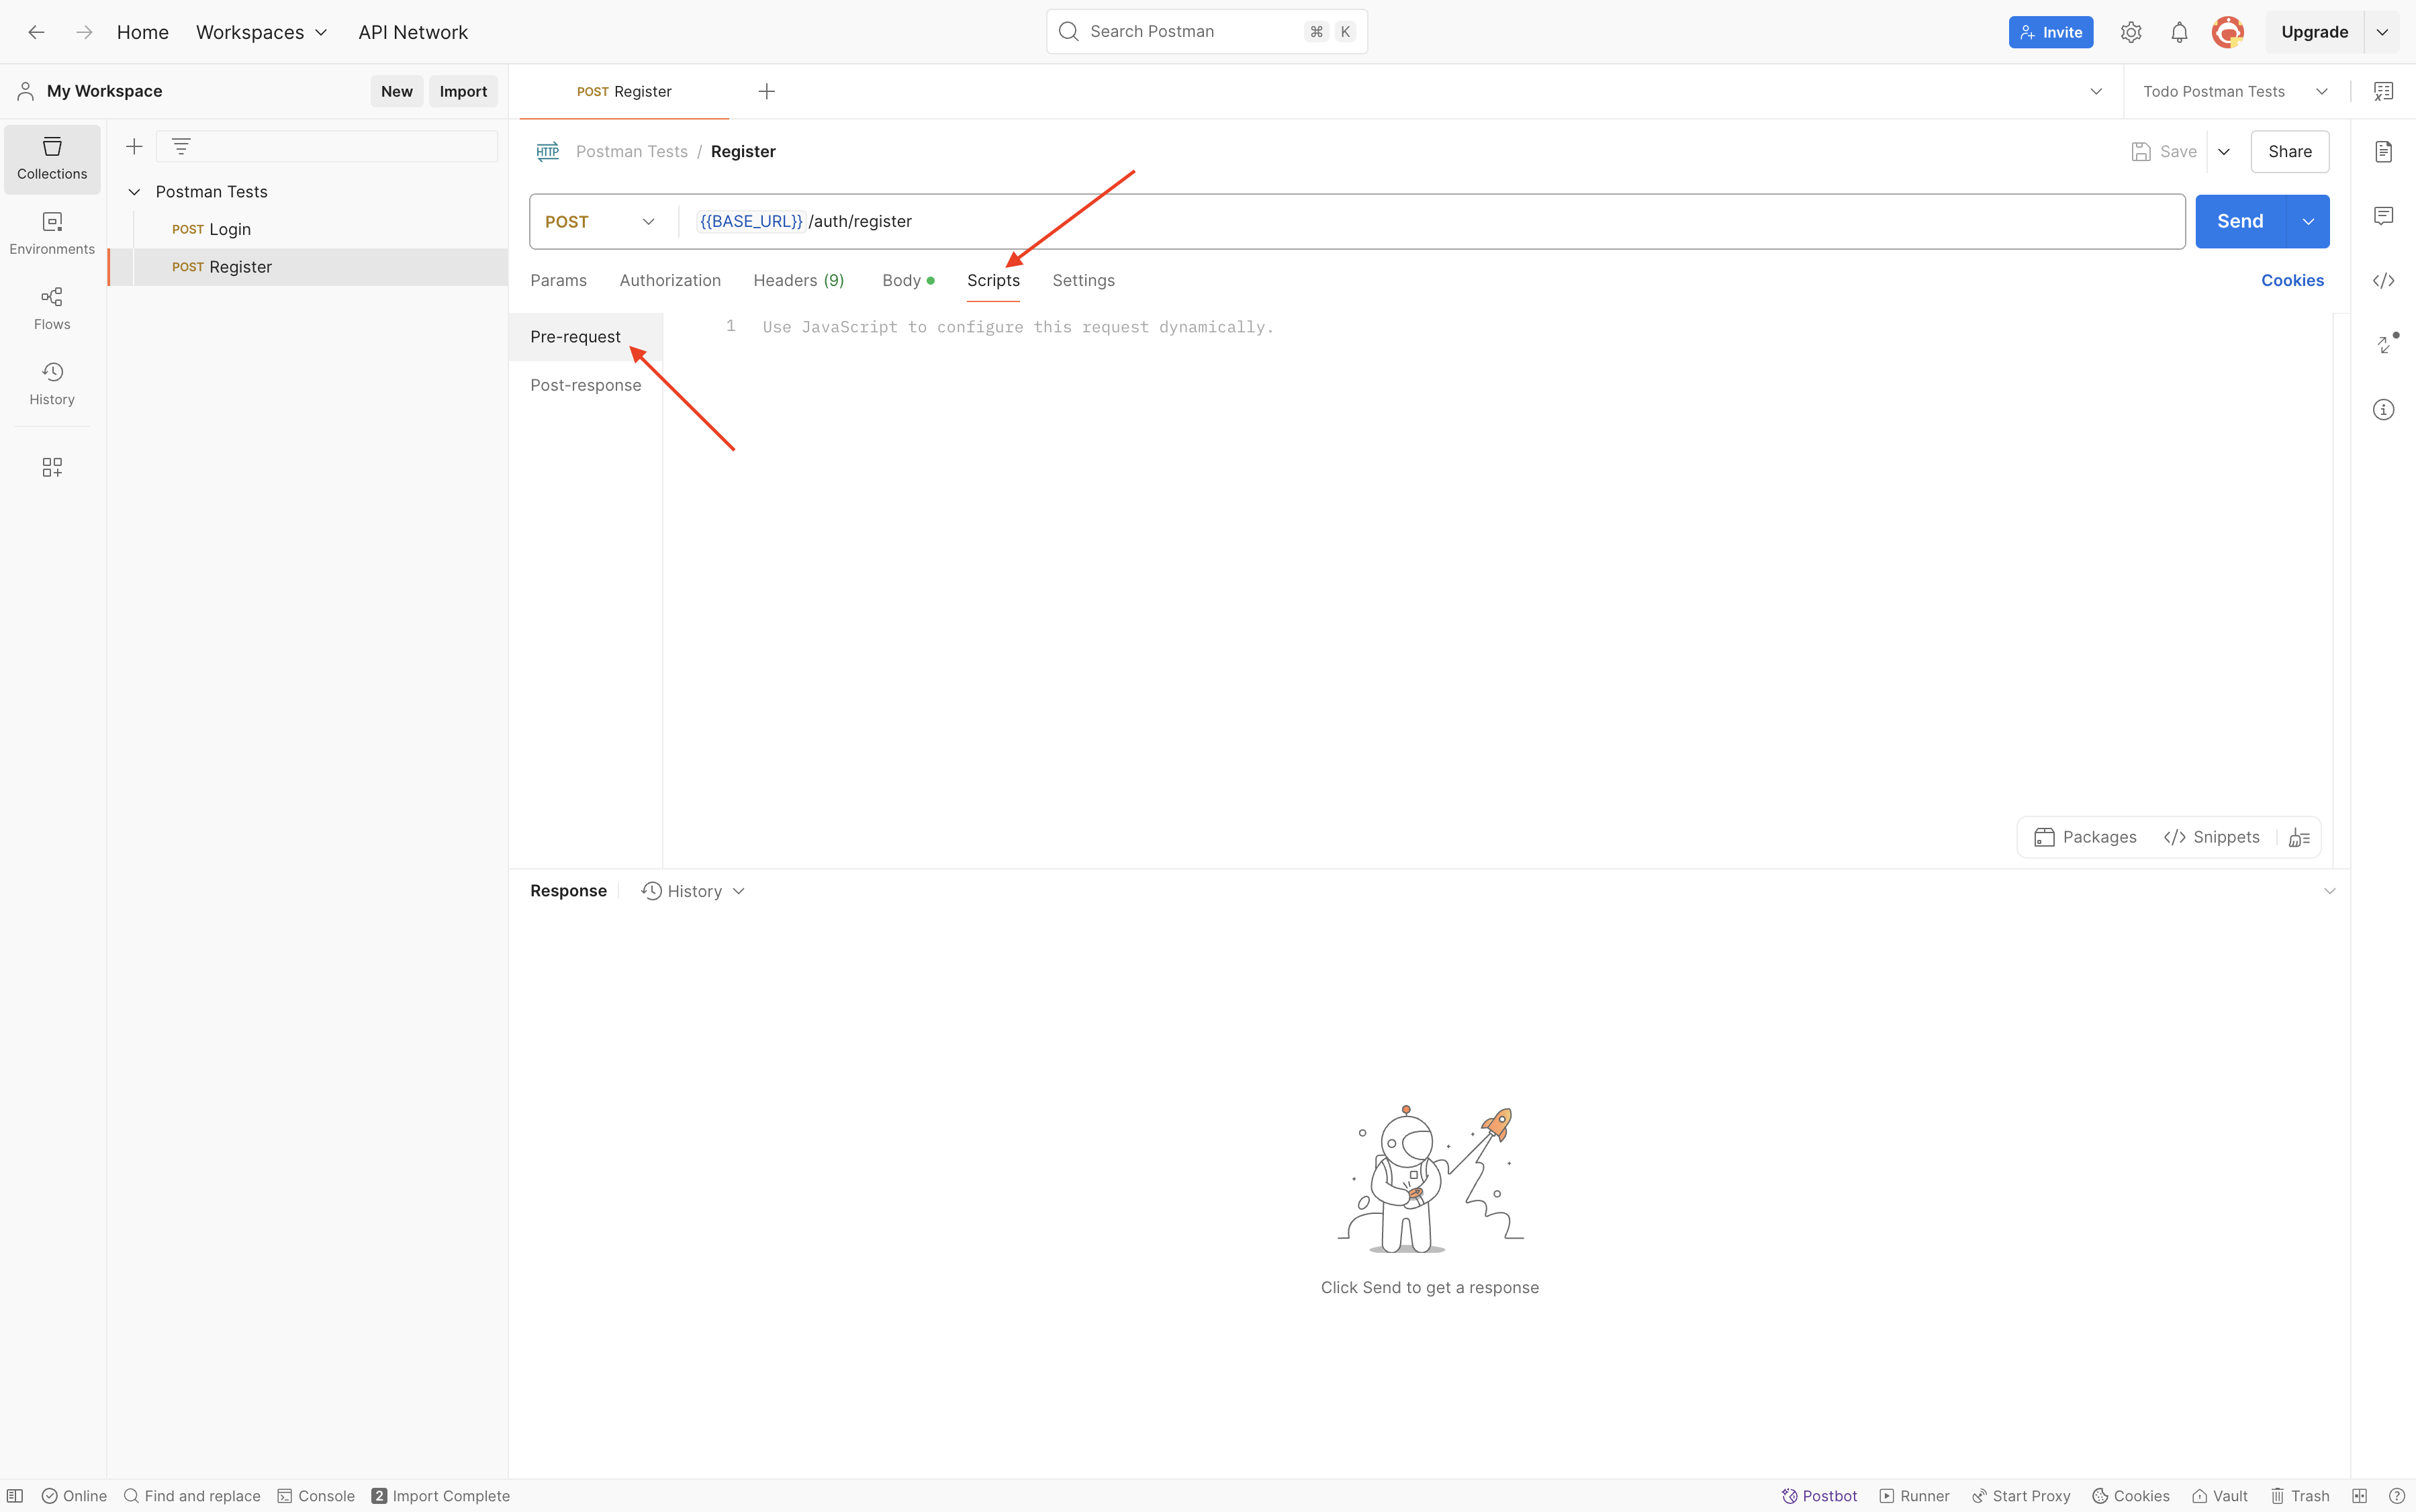Click the collections search field

[327, 147]
